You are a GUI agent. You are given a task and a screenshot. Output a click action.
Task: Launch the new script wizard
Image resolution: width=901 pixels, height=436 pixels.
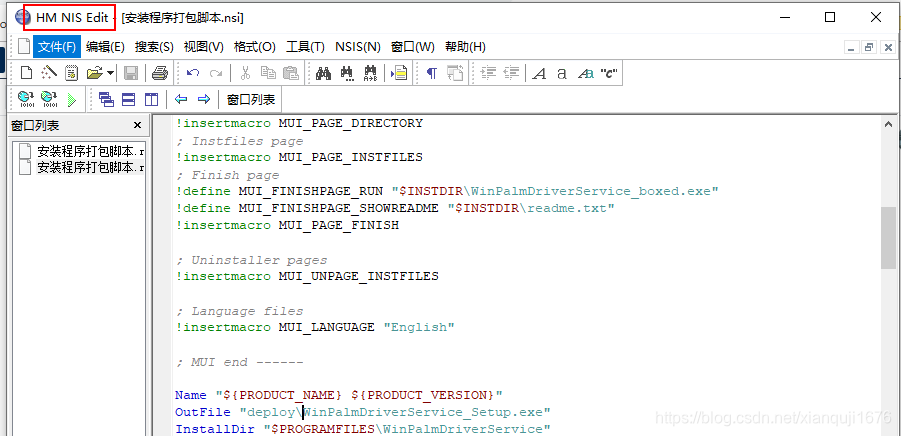click(49, 73)
